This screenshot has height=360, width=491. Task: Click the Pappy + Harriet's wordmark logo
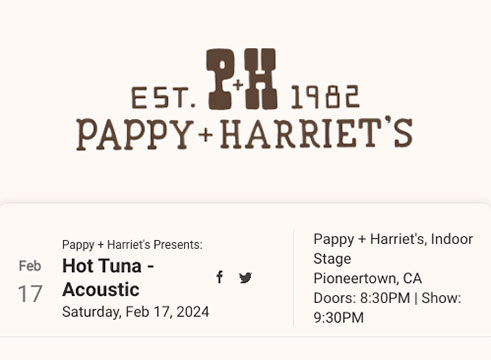pyautogui.click(x=245, y=134)
